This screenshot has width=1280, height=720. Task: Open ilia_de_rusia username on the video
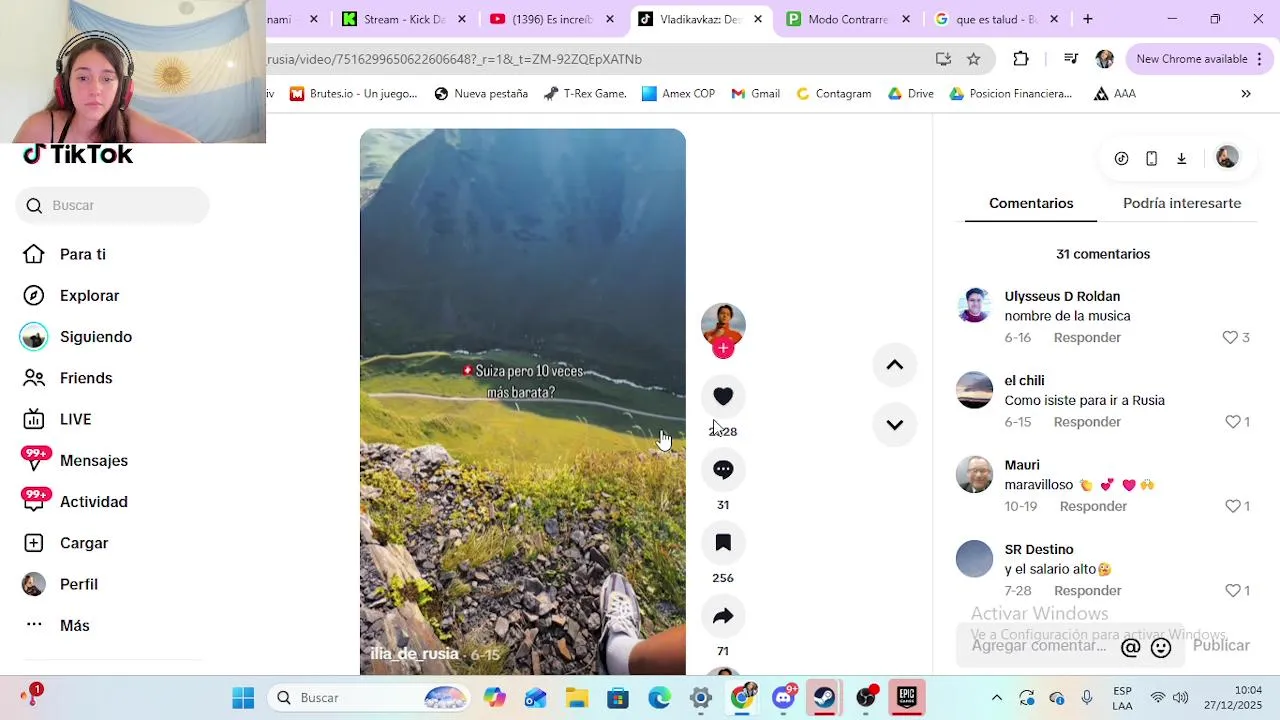click(414, 654)
